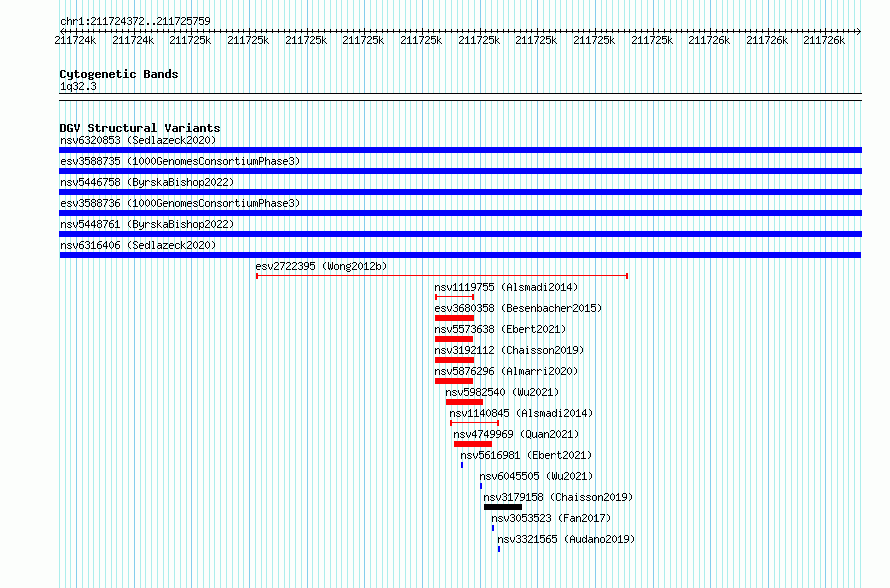This screenshot has height=588, width=890.
Task: Click the thin red span under nsv1140845
Action: pyautogui.click(x=475, y=423)
